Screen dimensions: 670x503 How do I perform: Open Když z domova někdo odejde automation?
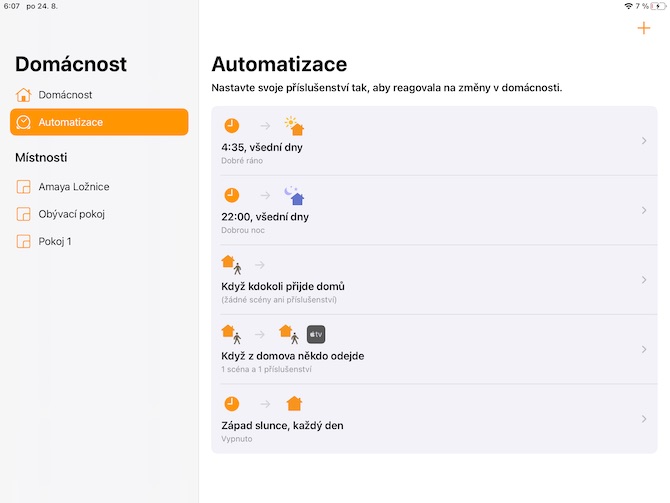tap(292, 355)
